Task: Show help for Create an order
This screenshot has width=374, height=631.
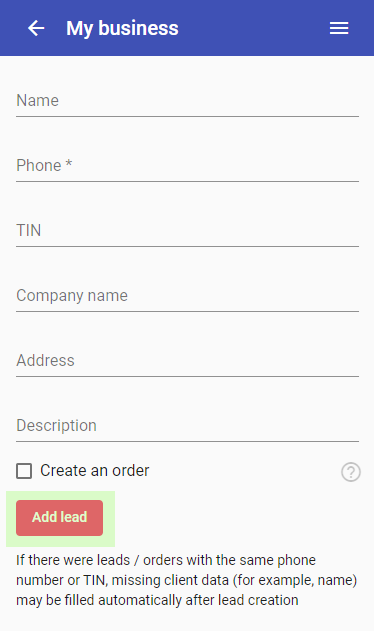Action: tap(351, 472)
